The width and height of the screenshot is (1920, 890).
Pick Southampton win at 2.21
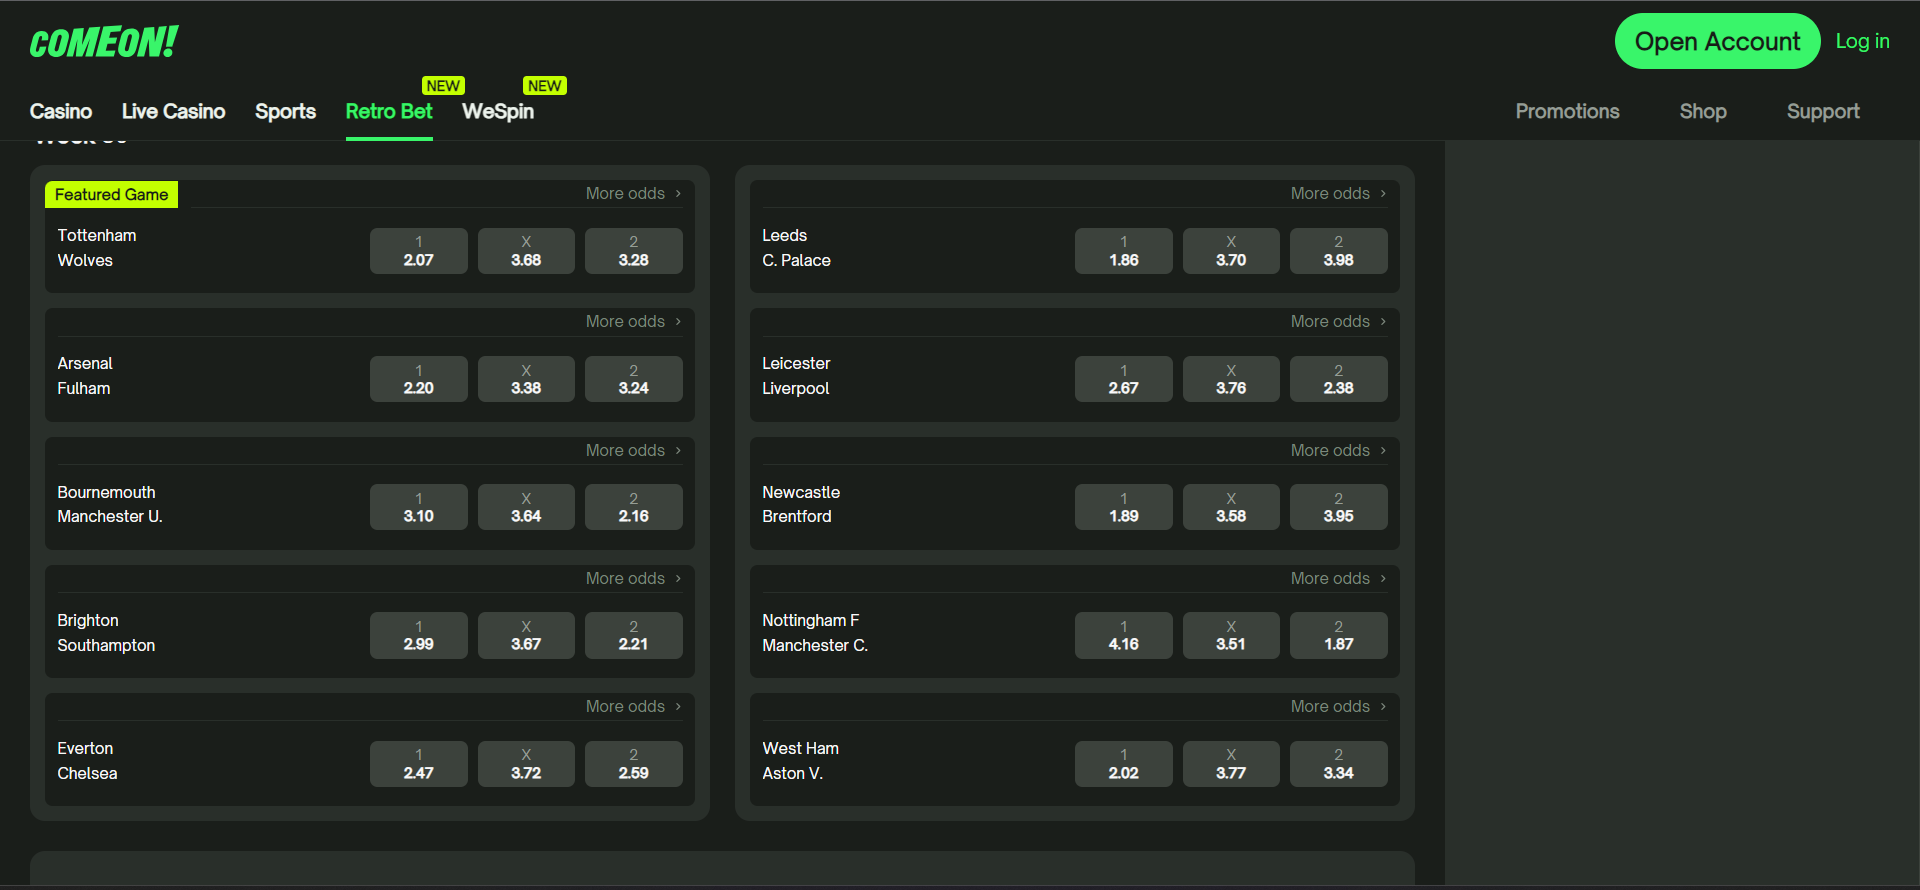pos(634,635)
